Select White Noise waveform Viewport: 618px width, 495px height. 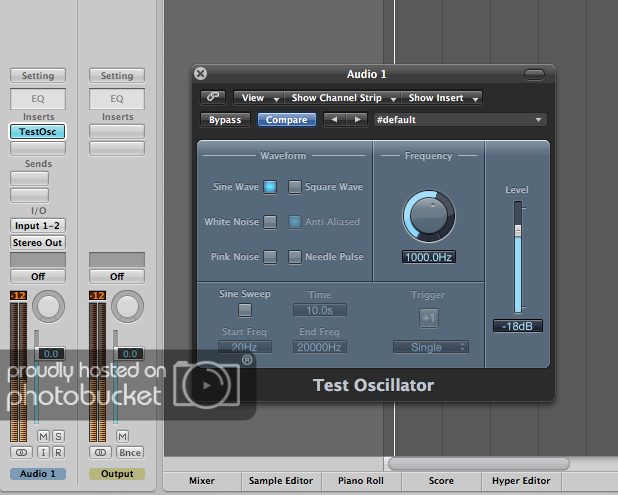click(270, 222)
